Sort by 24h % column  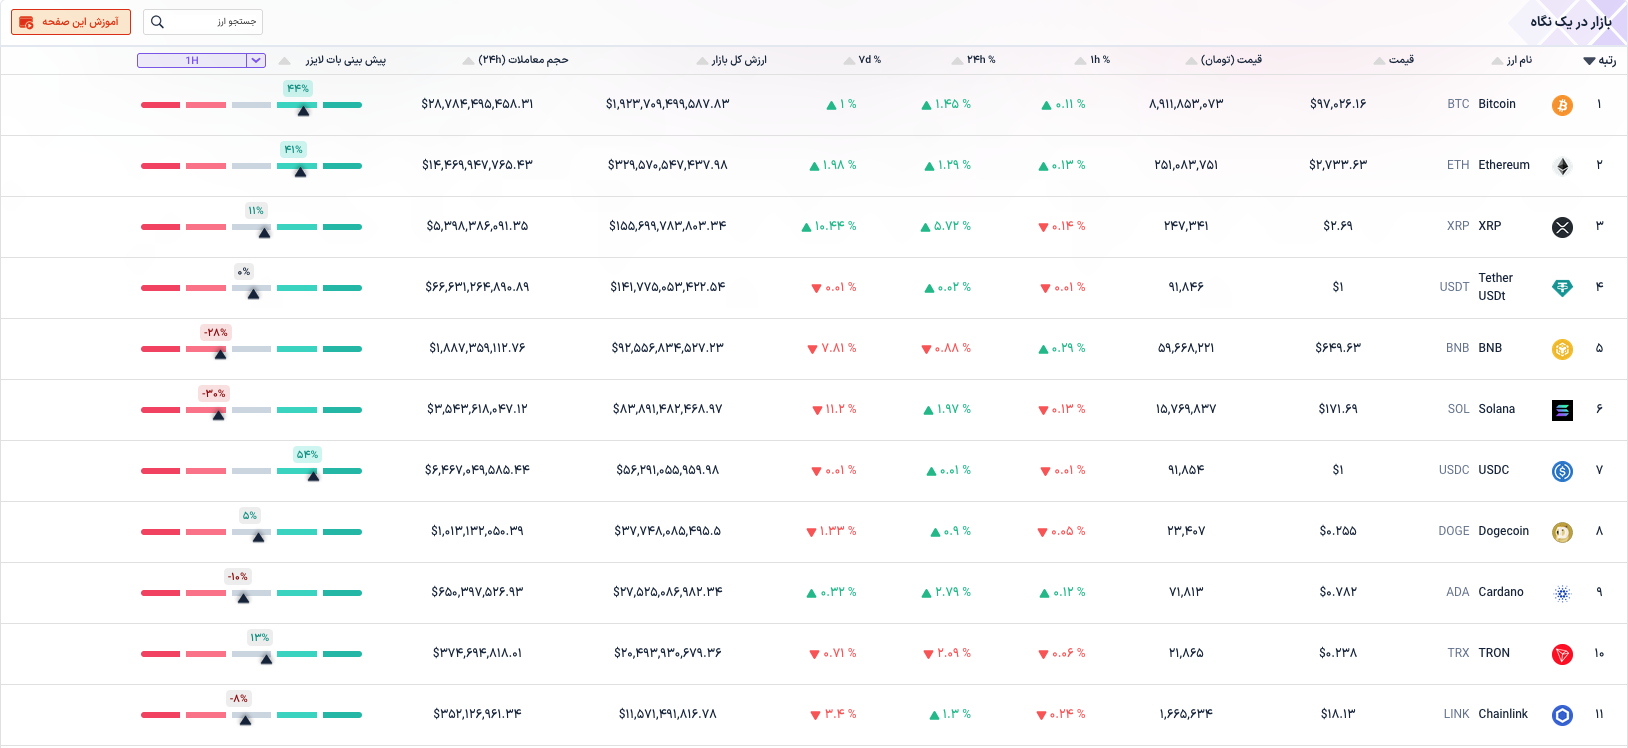click(974, 60)
